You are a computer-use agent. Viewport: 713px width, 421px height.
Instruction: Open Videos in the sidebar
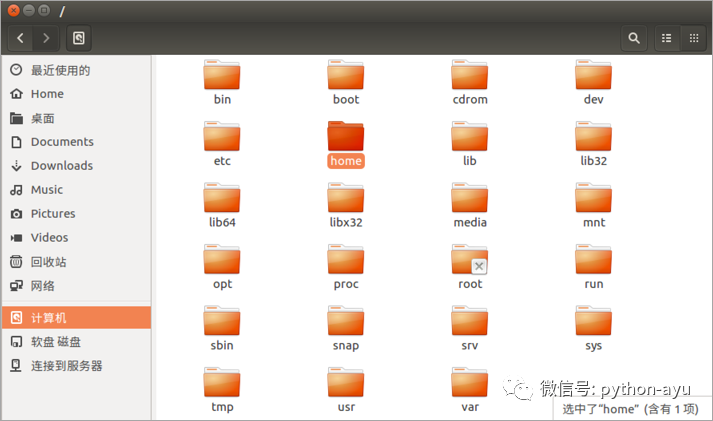point(76,237)
